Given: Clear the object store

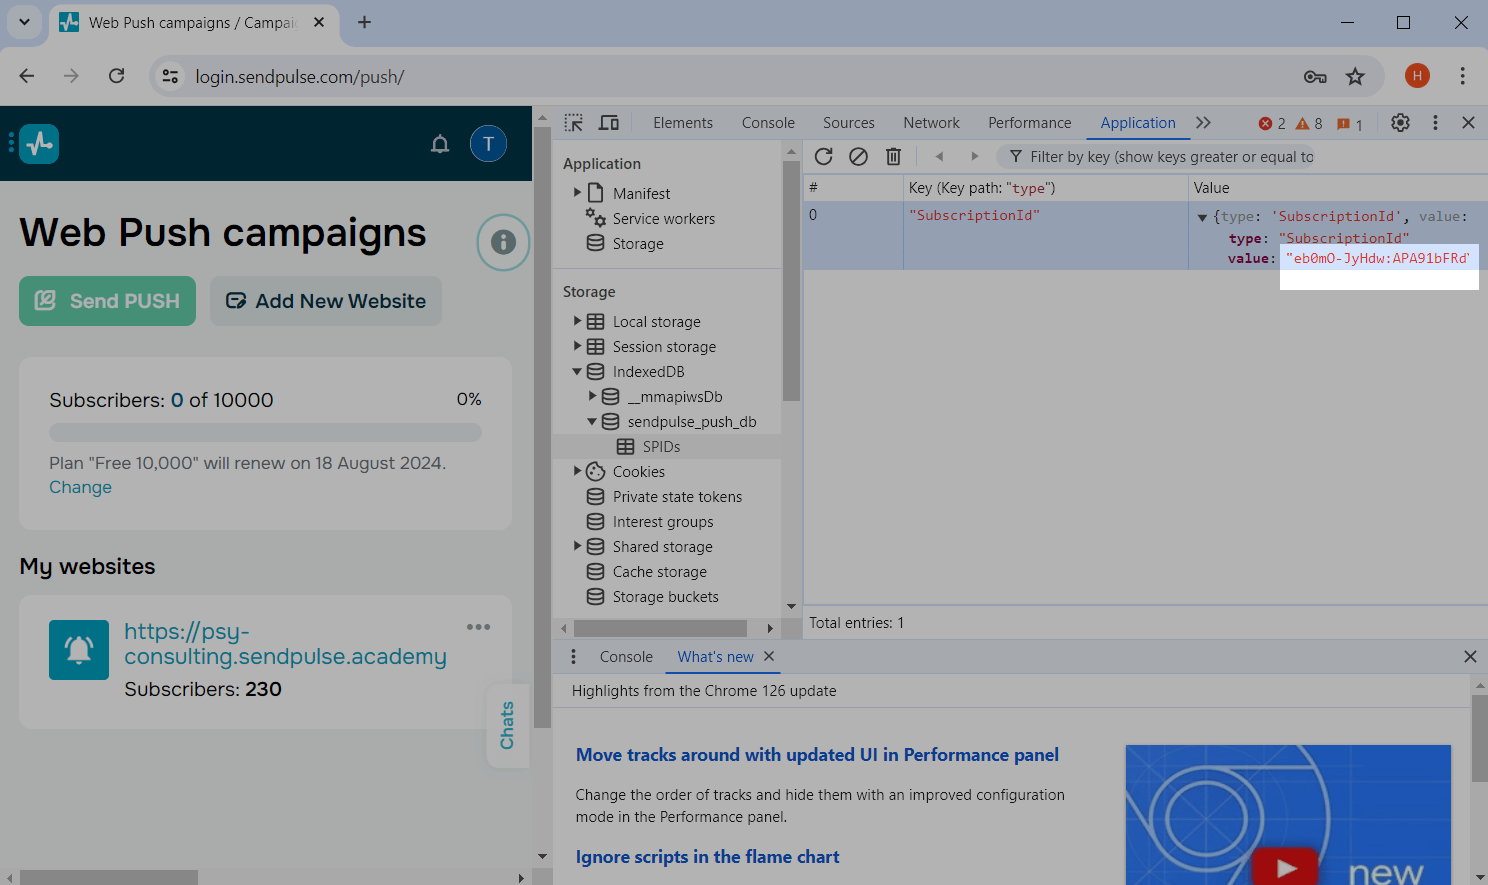Looking at the screenshot, I should pyautogui.click(x=858, y=156).
